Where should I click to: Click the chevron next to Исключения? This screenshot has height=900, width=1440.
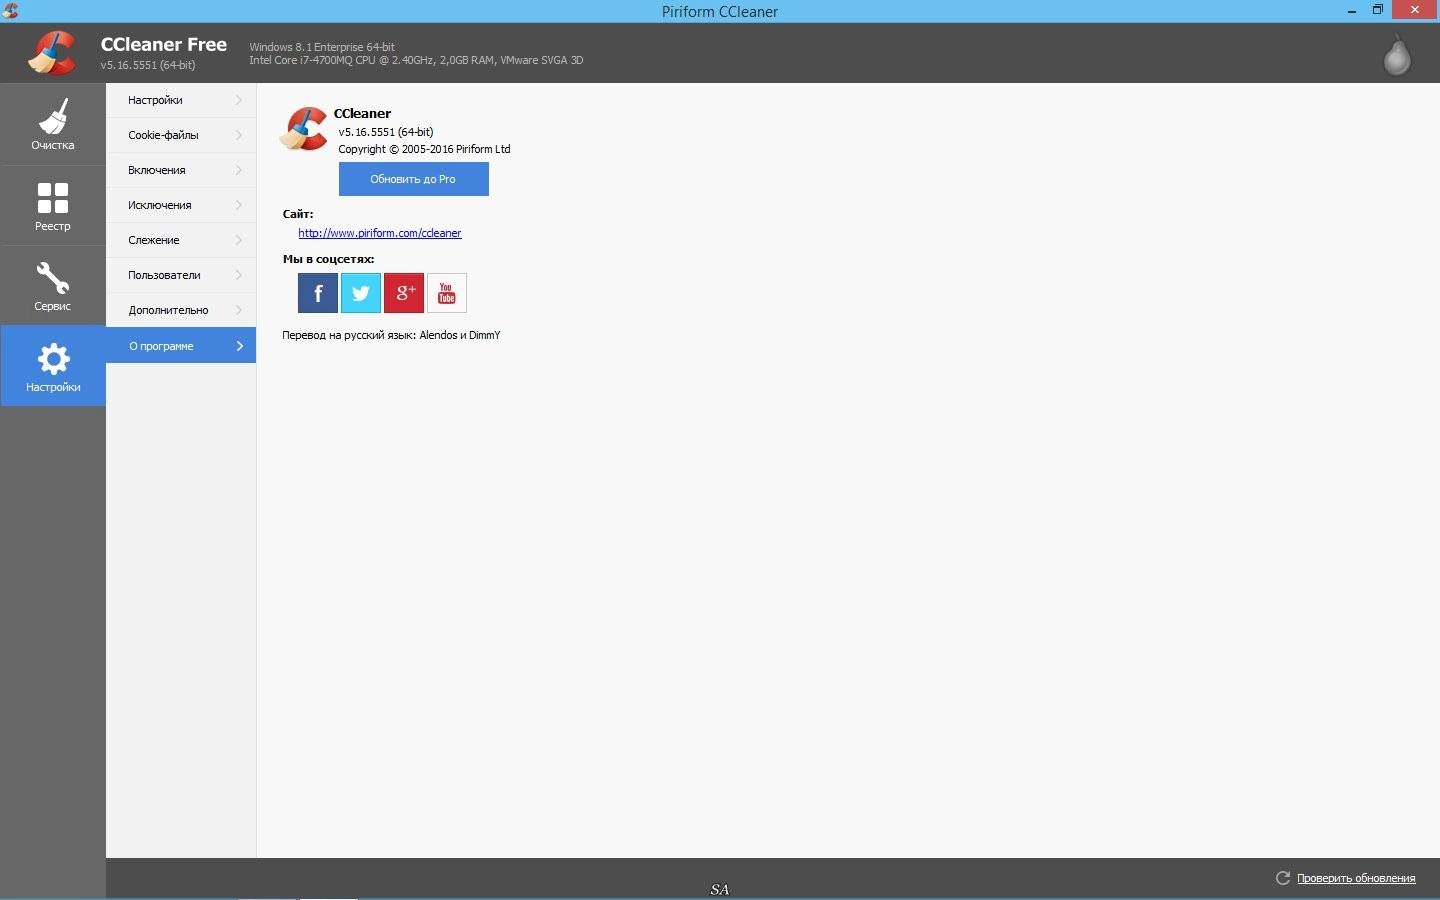point(239,205)
